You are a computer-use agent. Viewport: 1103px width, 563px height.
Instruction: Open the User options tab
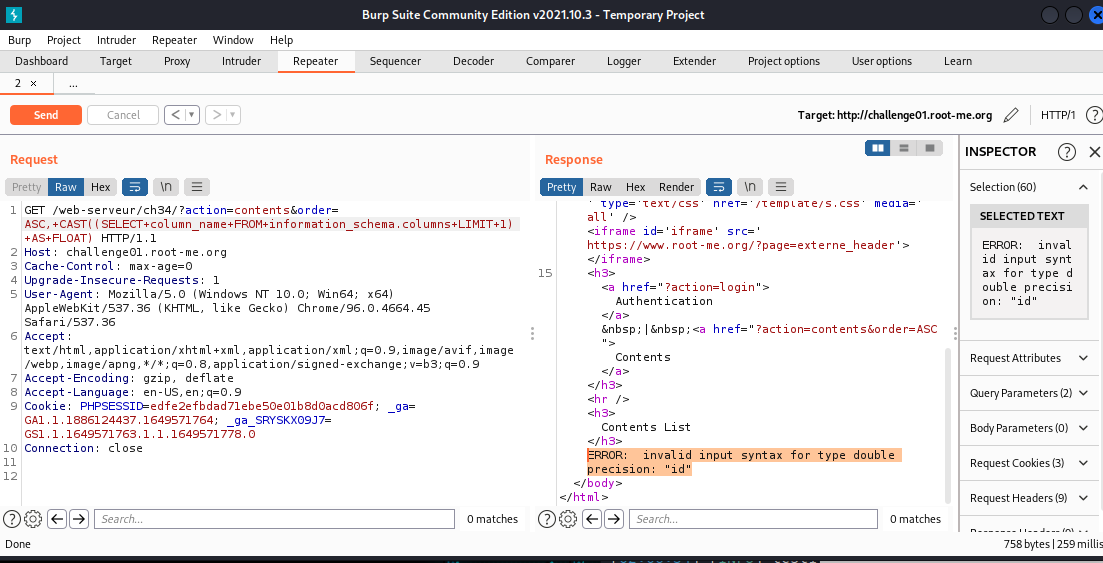[x=881, y=61]
